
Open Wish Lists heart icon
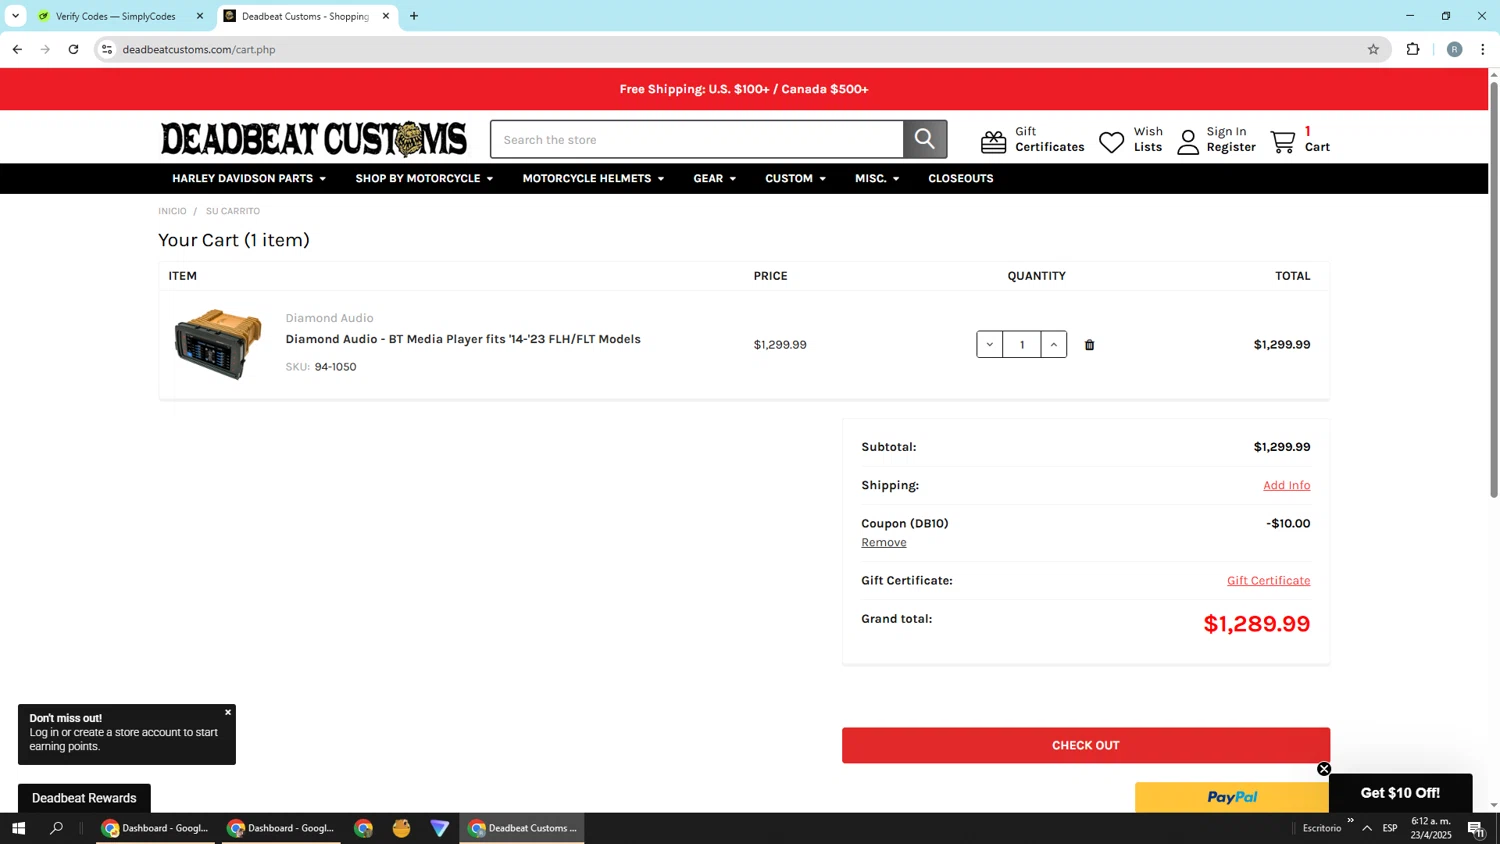pos(1112,141)
